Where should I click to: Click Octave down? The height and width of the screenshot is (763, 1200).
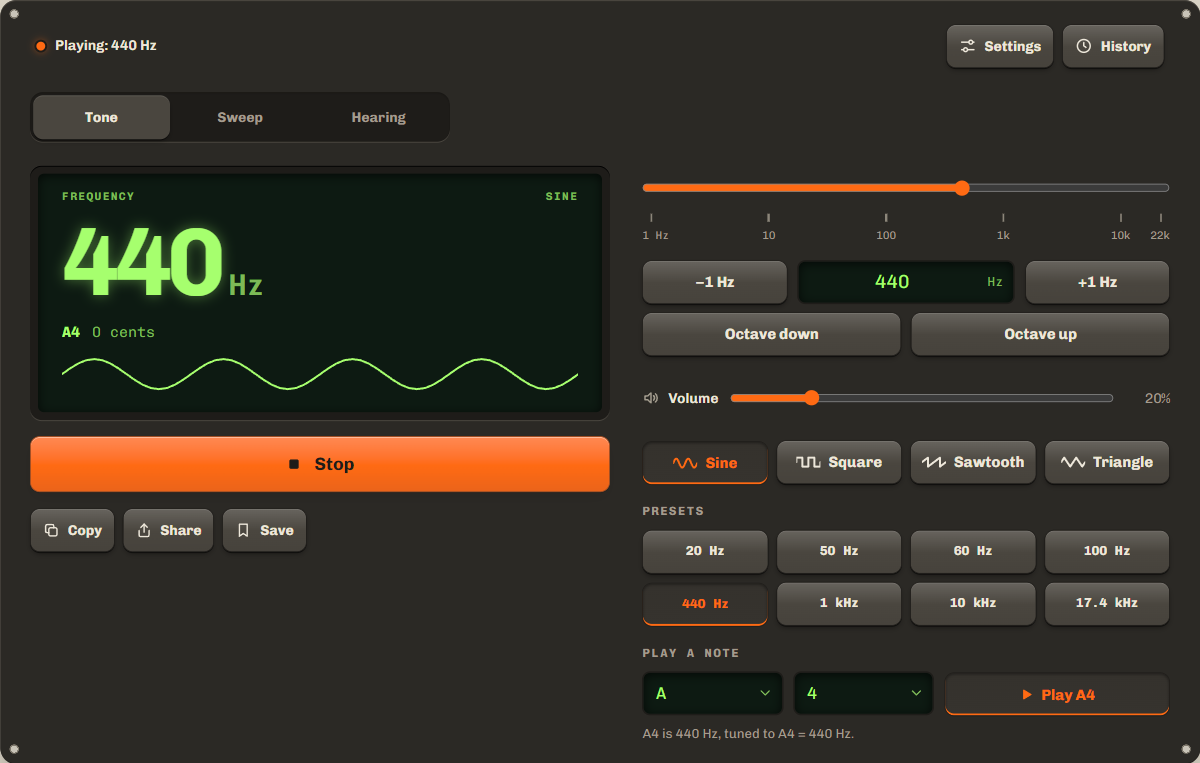point(772,334)
